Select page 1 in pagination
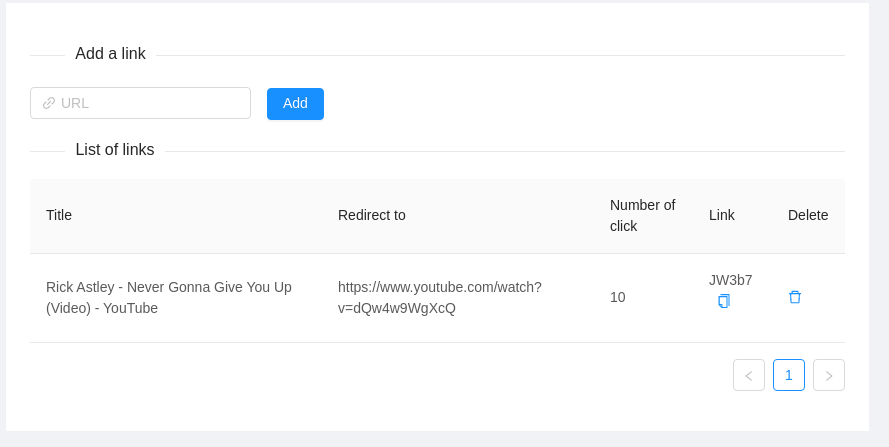Viewport: 889px width, 447px height. (789, 375)
